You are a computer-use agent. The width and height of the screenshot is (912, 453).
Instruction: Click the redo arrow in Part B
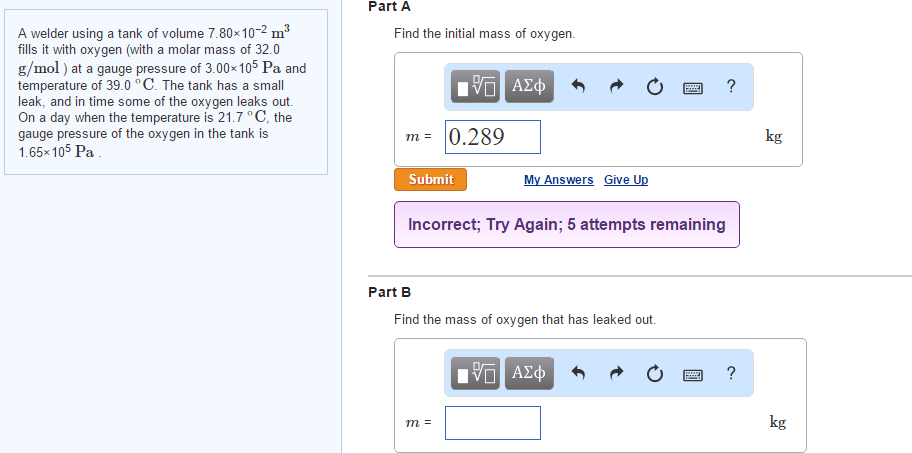tap(616, 373)
